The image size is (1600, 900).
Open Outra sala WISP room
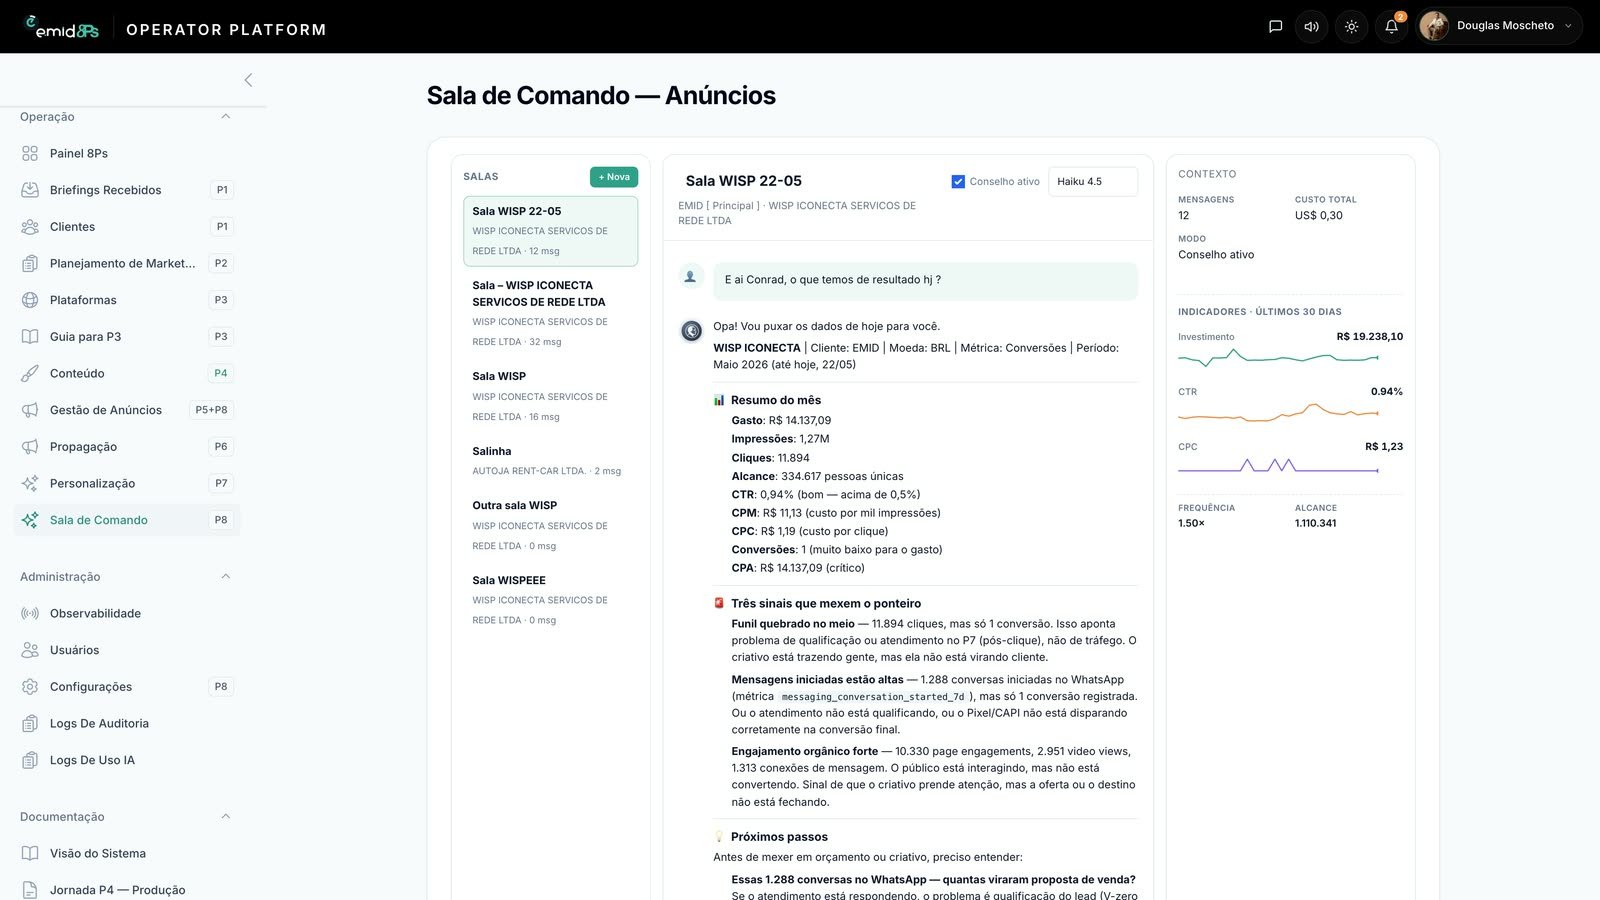(x=550, y=525)
